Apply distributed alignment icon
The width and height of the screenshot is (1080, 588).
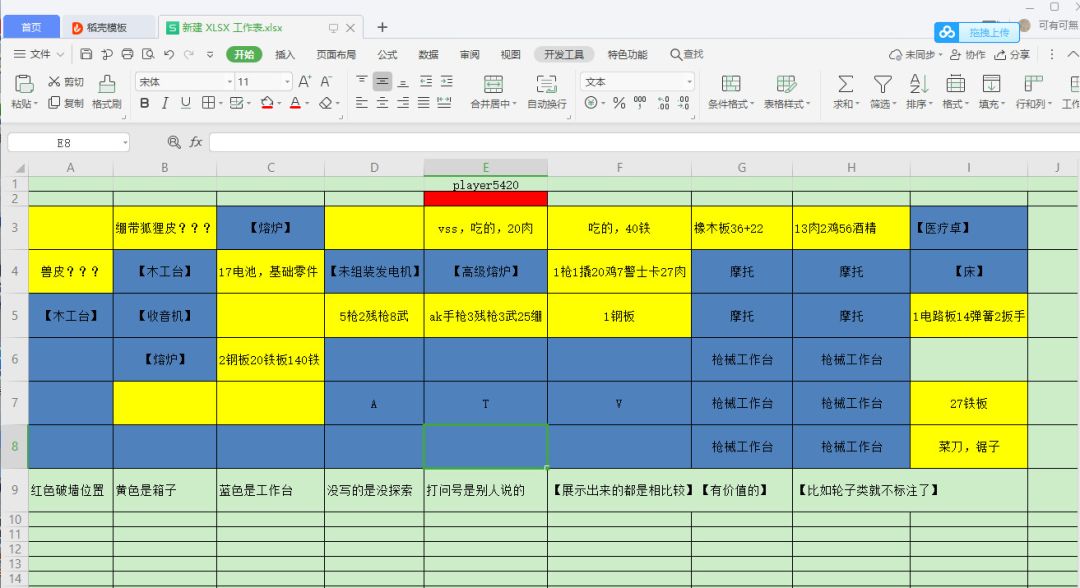pos(444,103)
